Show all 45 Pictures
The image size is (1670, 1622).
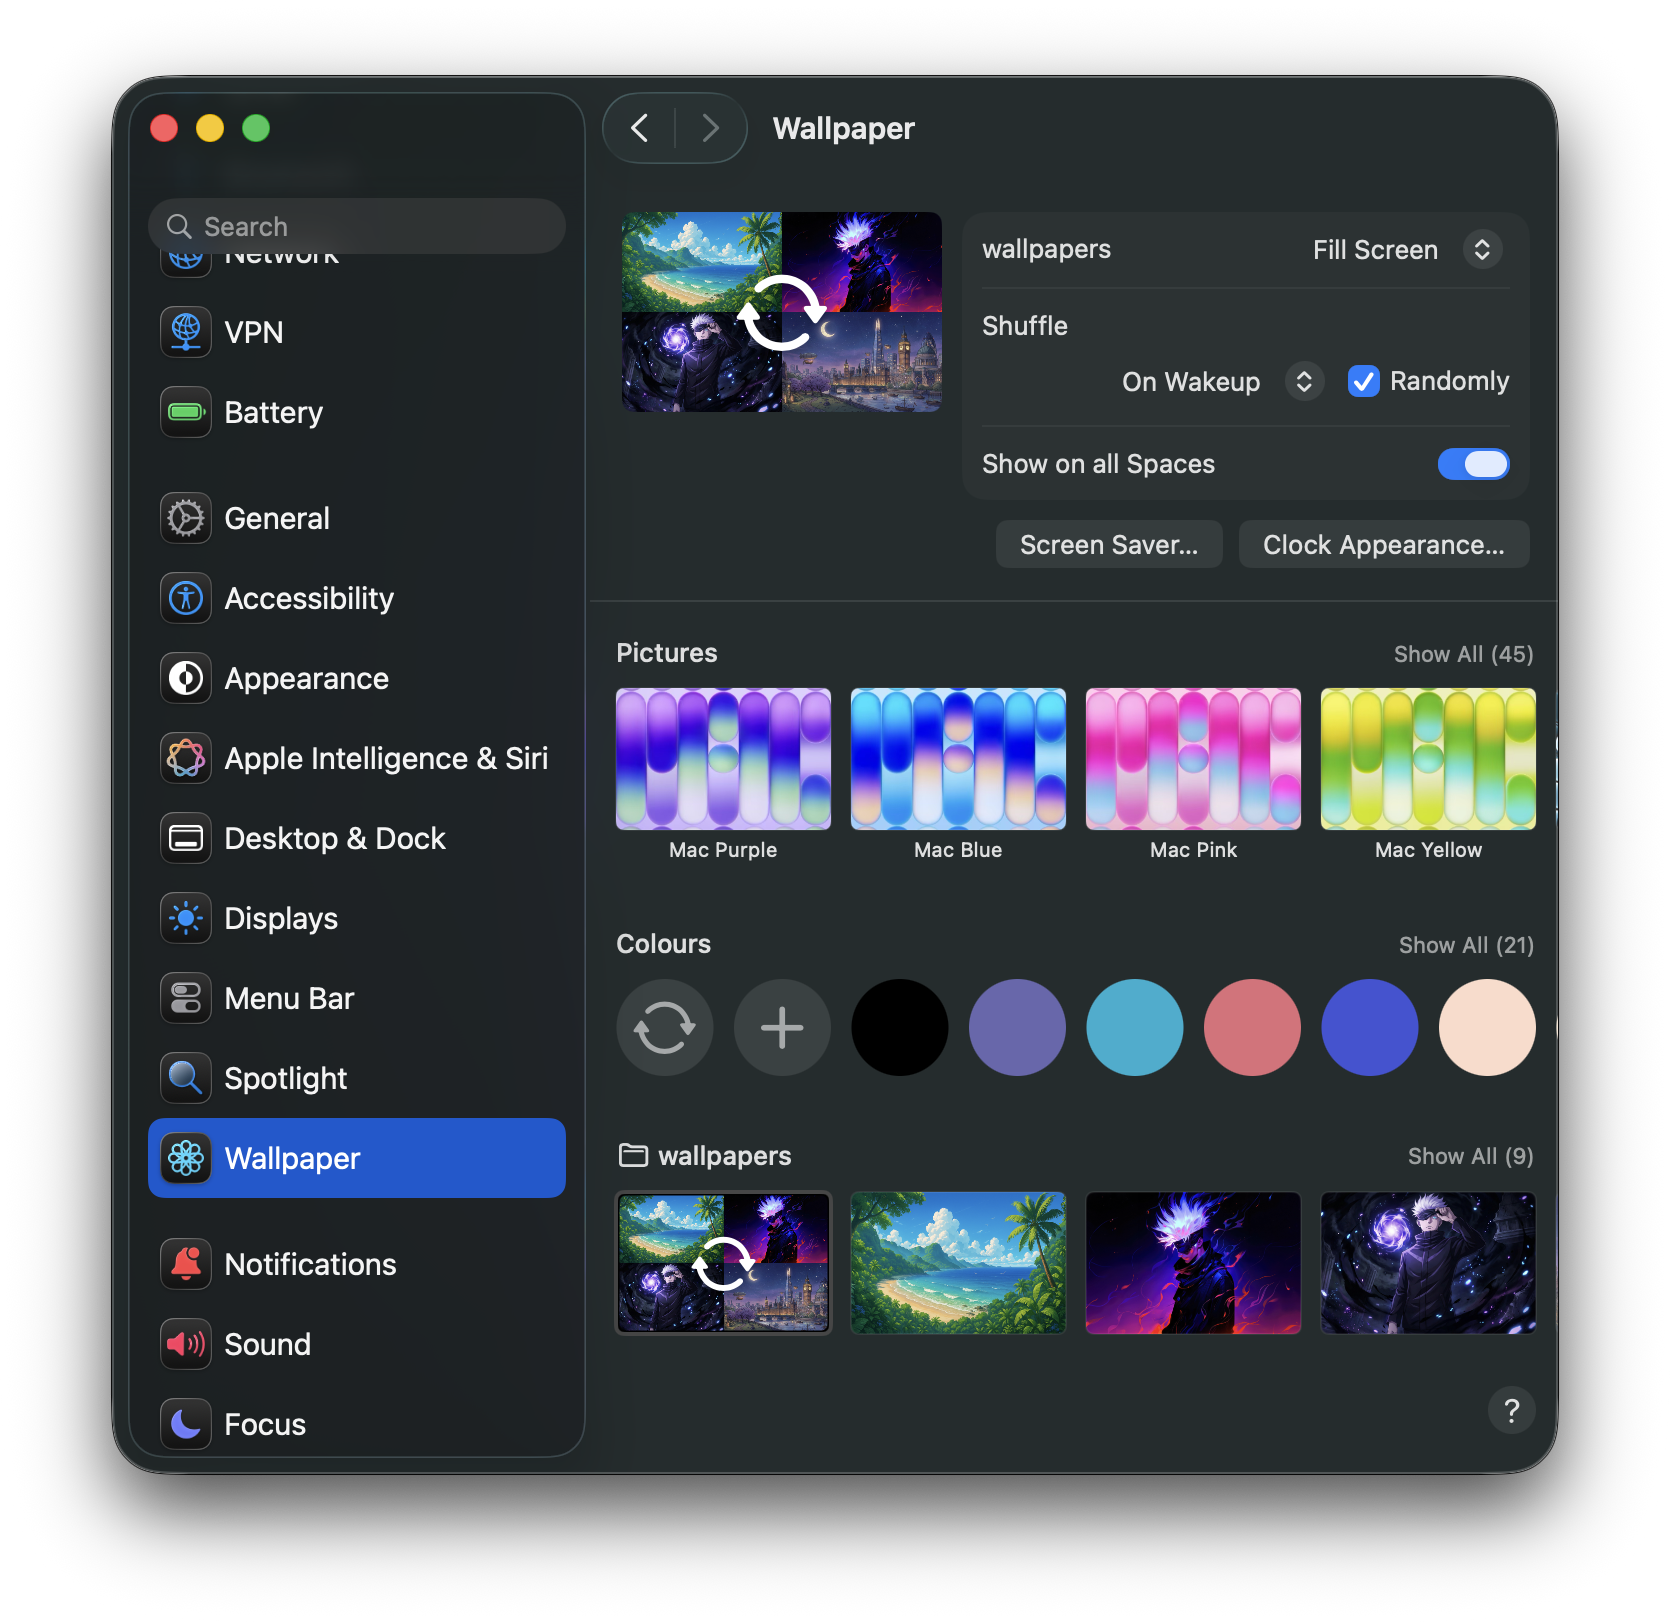click(1463, 654)
